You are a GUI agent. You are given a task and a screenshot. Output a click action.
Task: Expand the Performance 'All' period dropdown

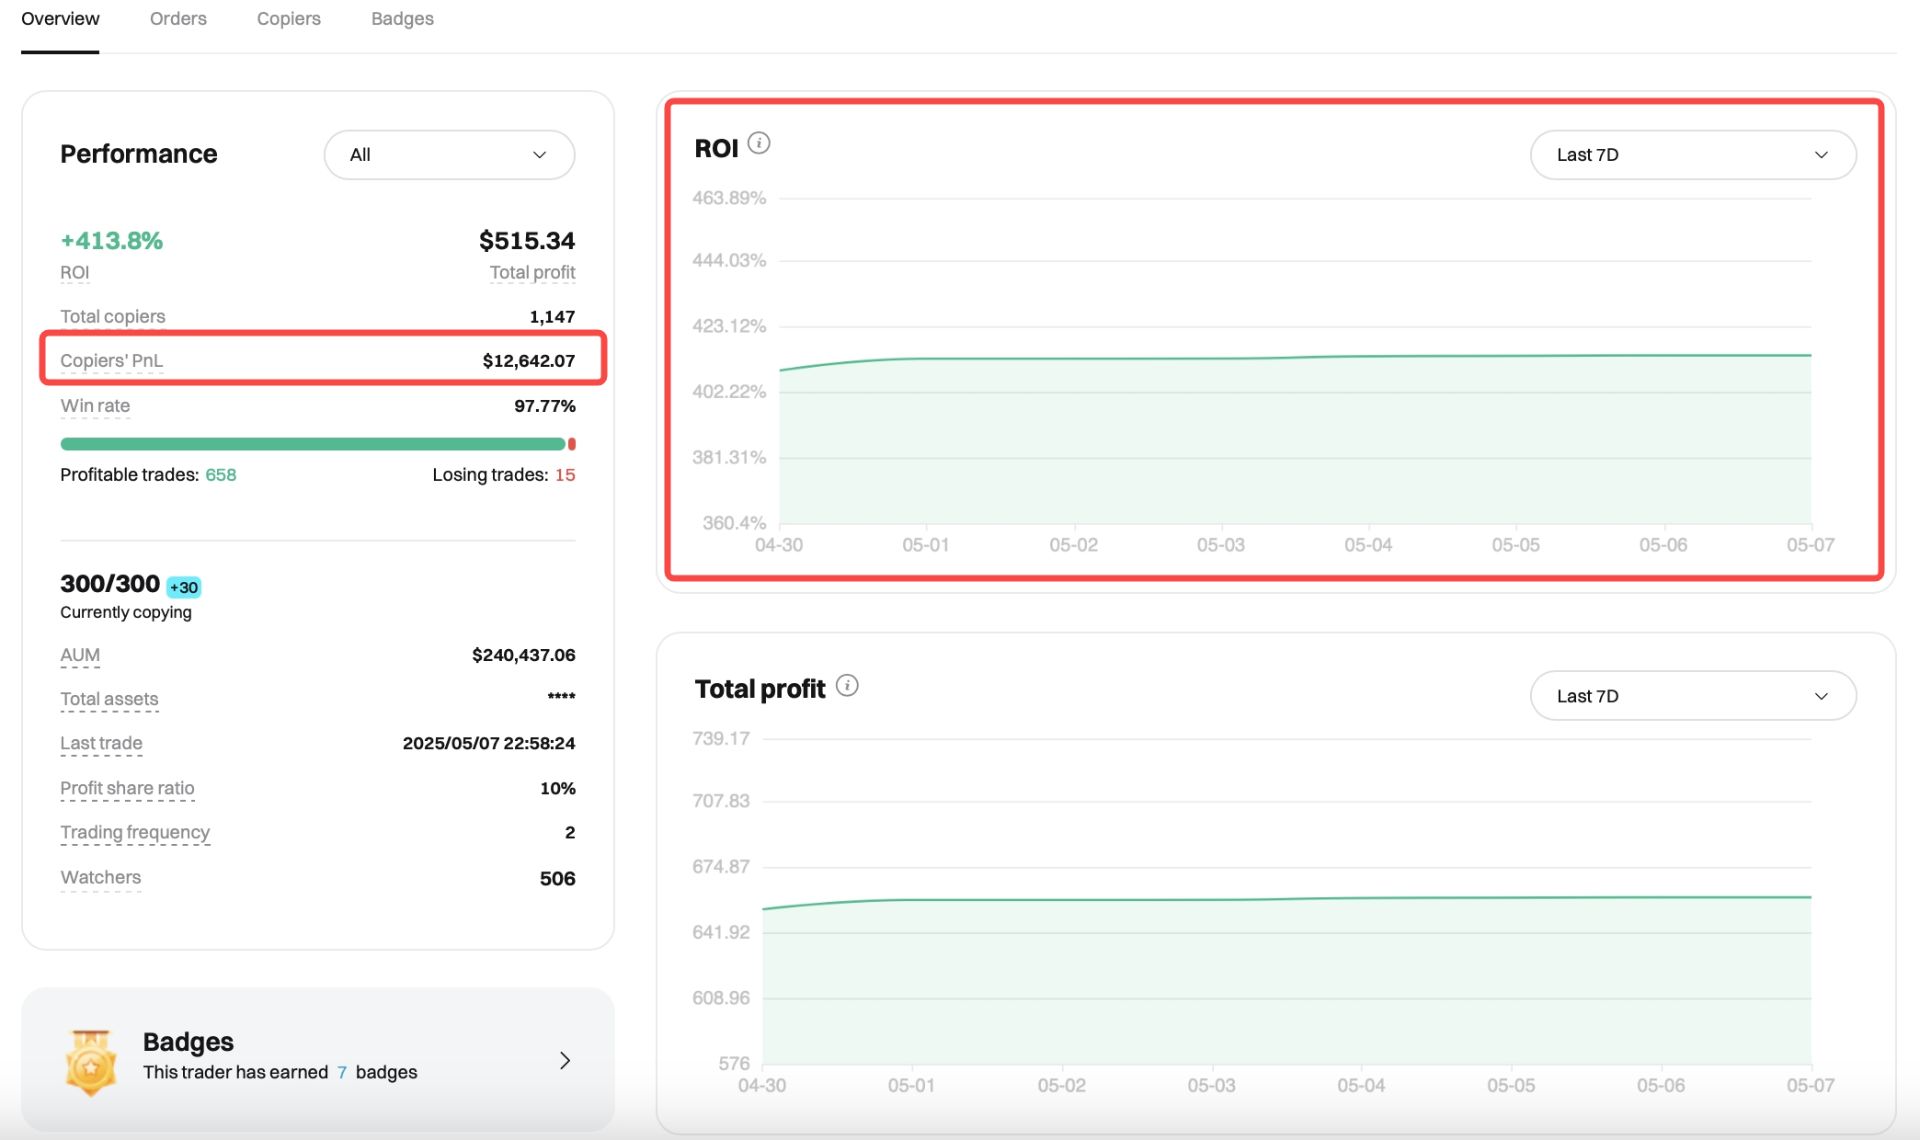pos(449,155)
